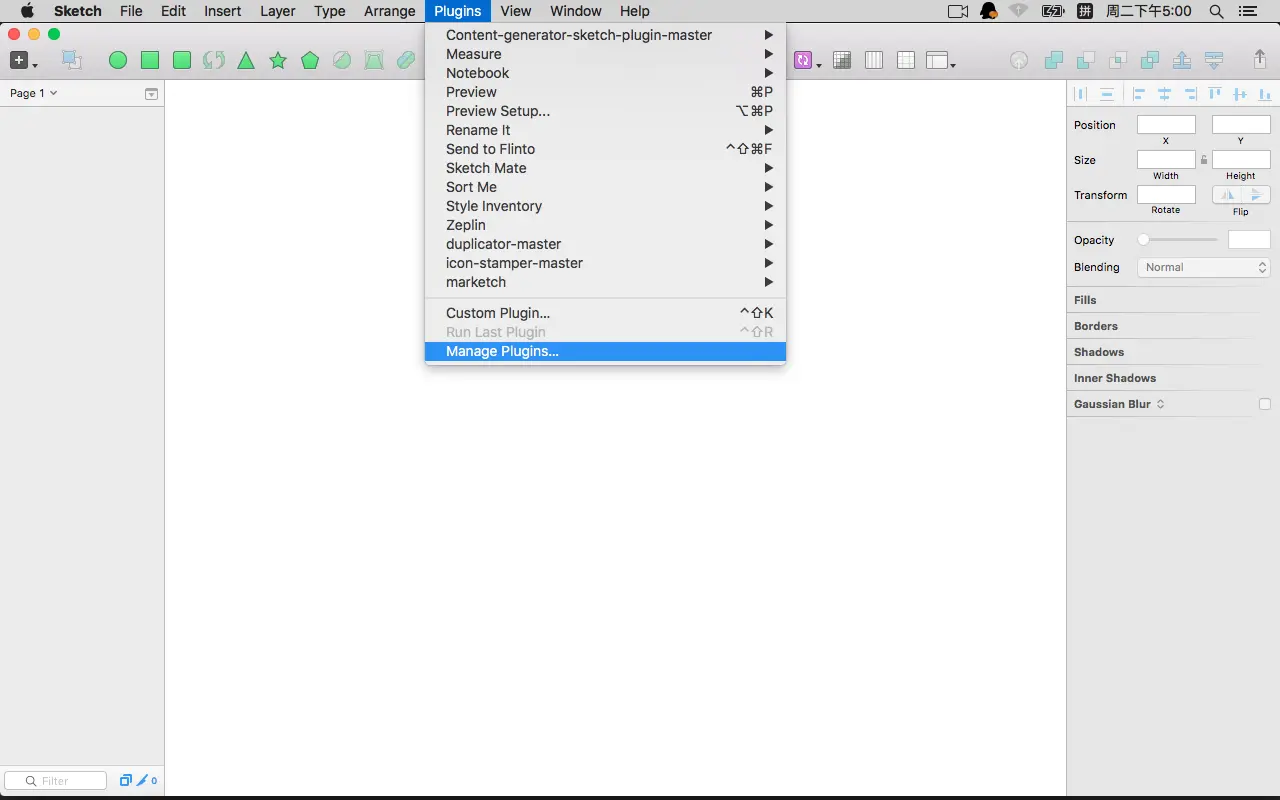The image size is (1280, 800).
Task: Click the Move Backward icon
Action: (1214, 60)
